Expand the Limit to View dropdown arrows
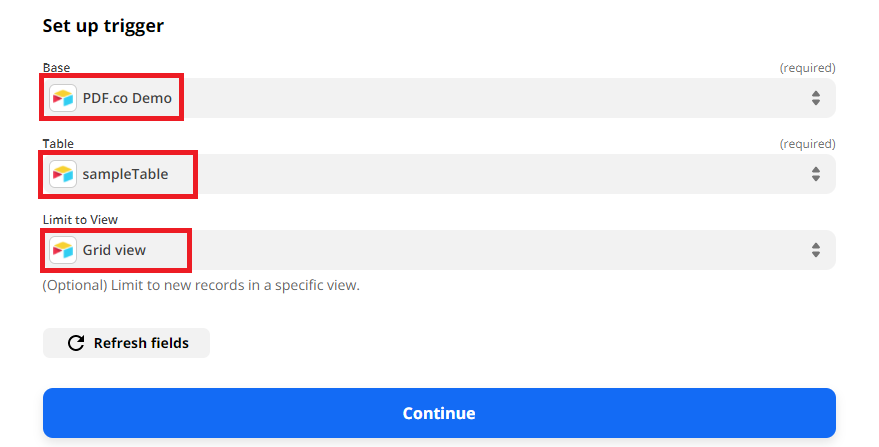 [816, 250]
